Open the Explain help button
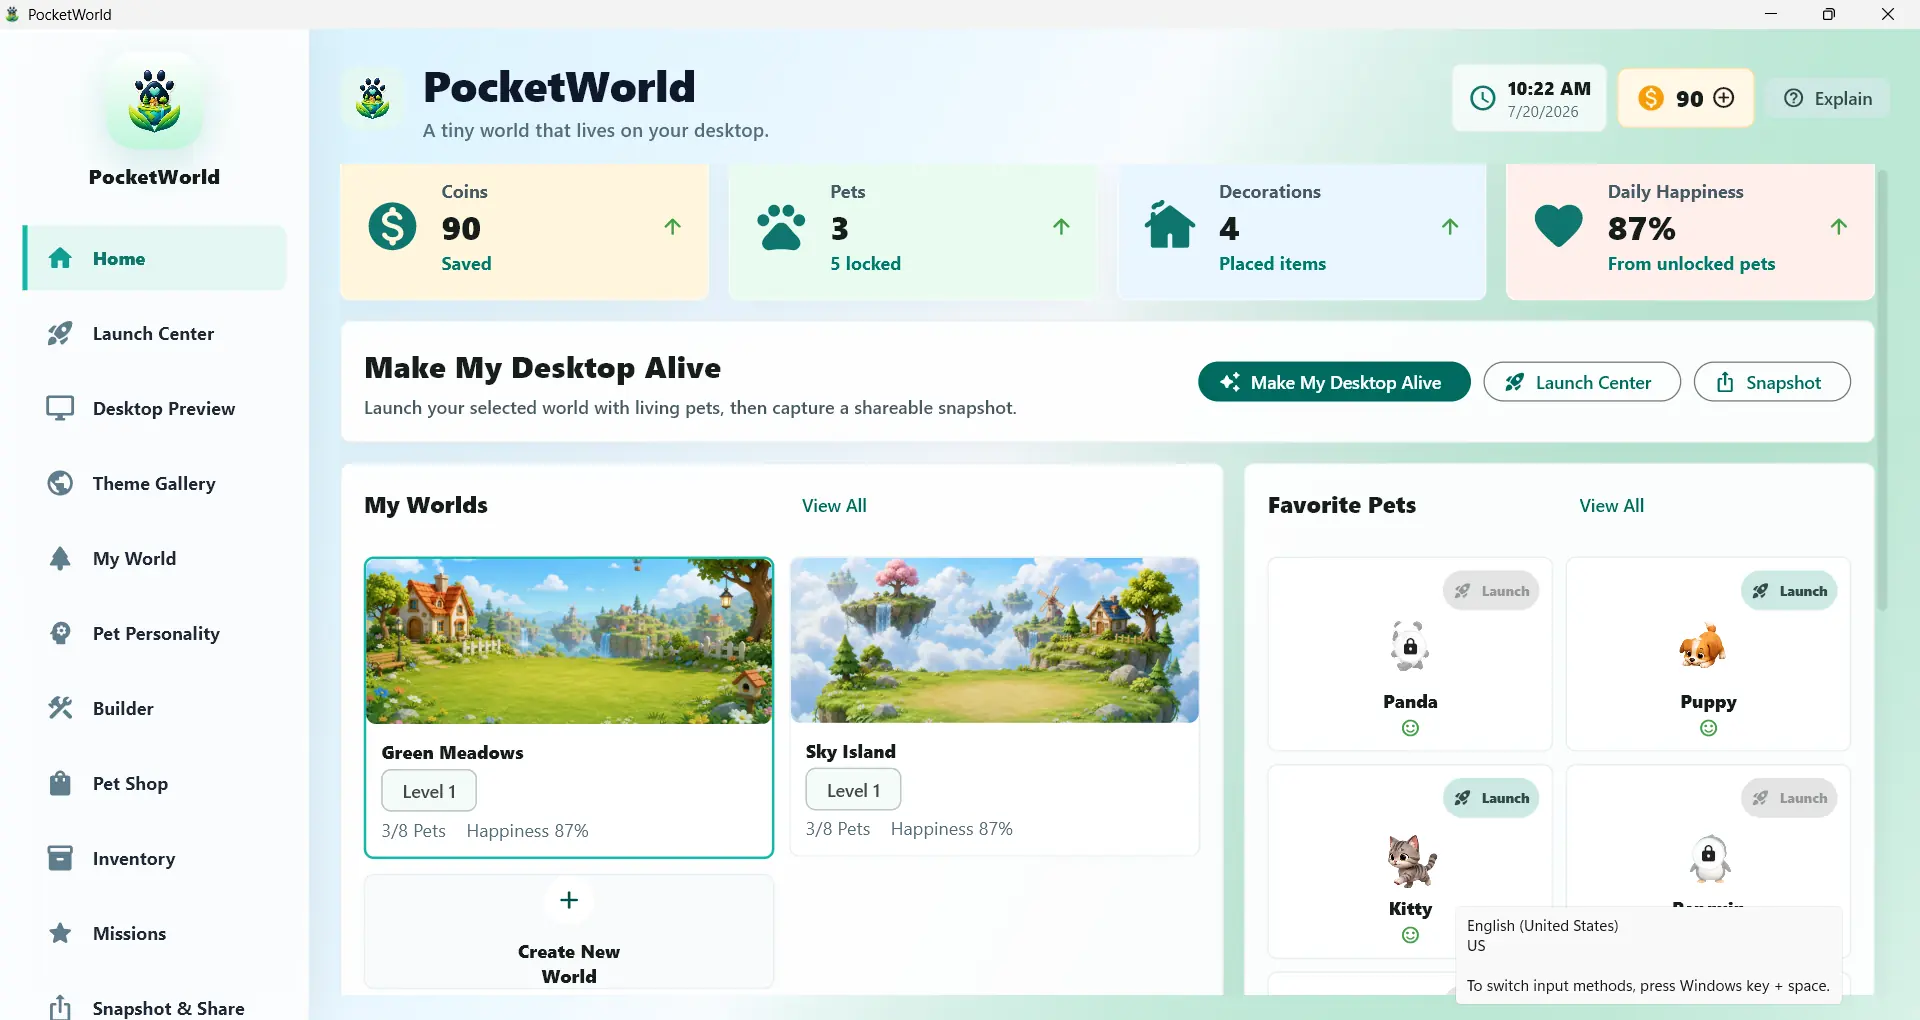The width and height of the screenshot is (1920, 1020). [1828, 98]
